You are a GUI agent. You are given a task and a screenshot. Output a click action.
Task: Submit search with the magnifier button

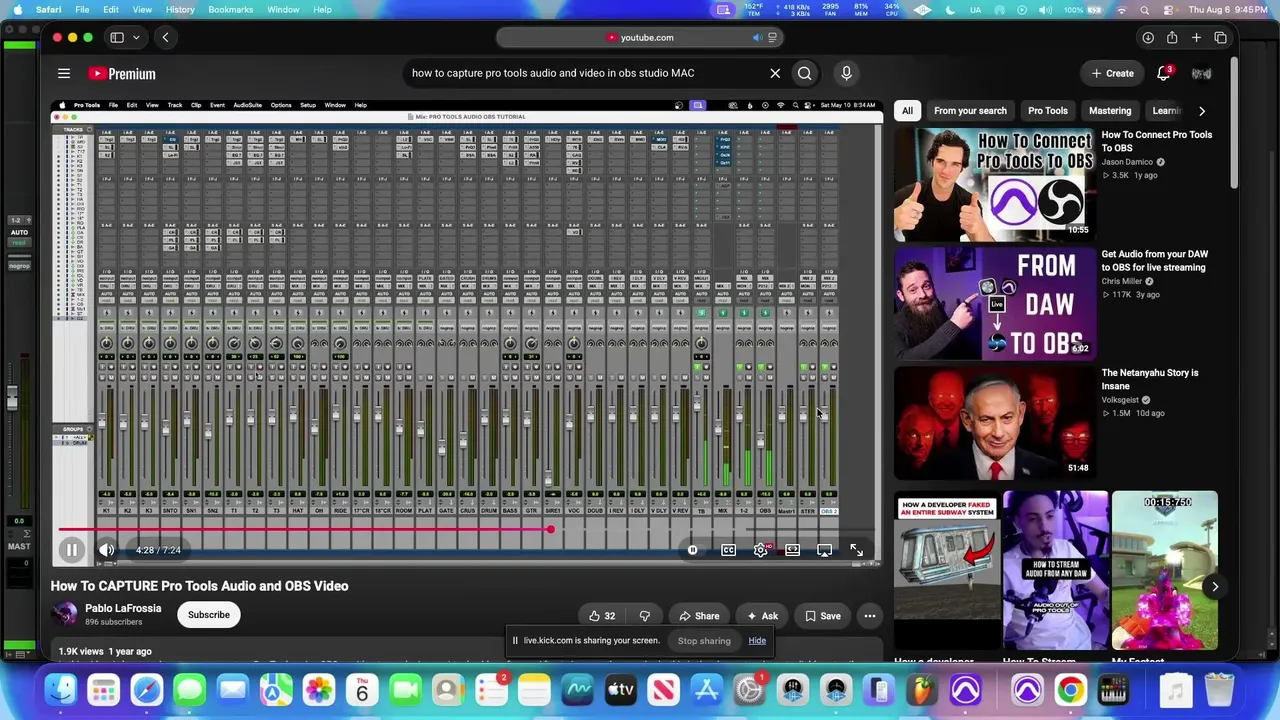[805, 73]
